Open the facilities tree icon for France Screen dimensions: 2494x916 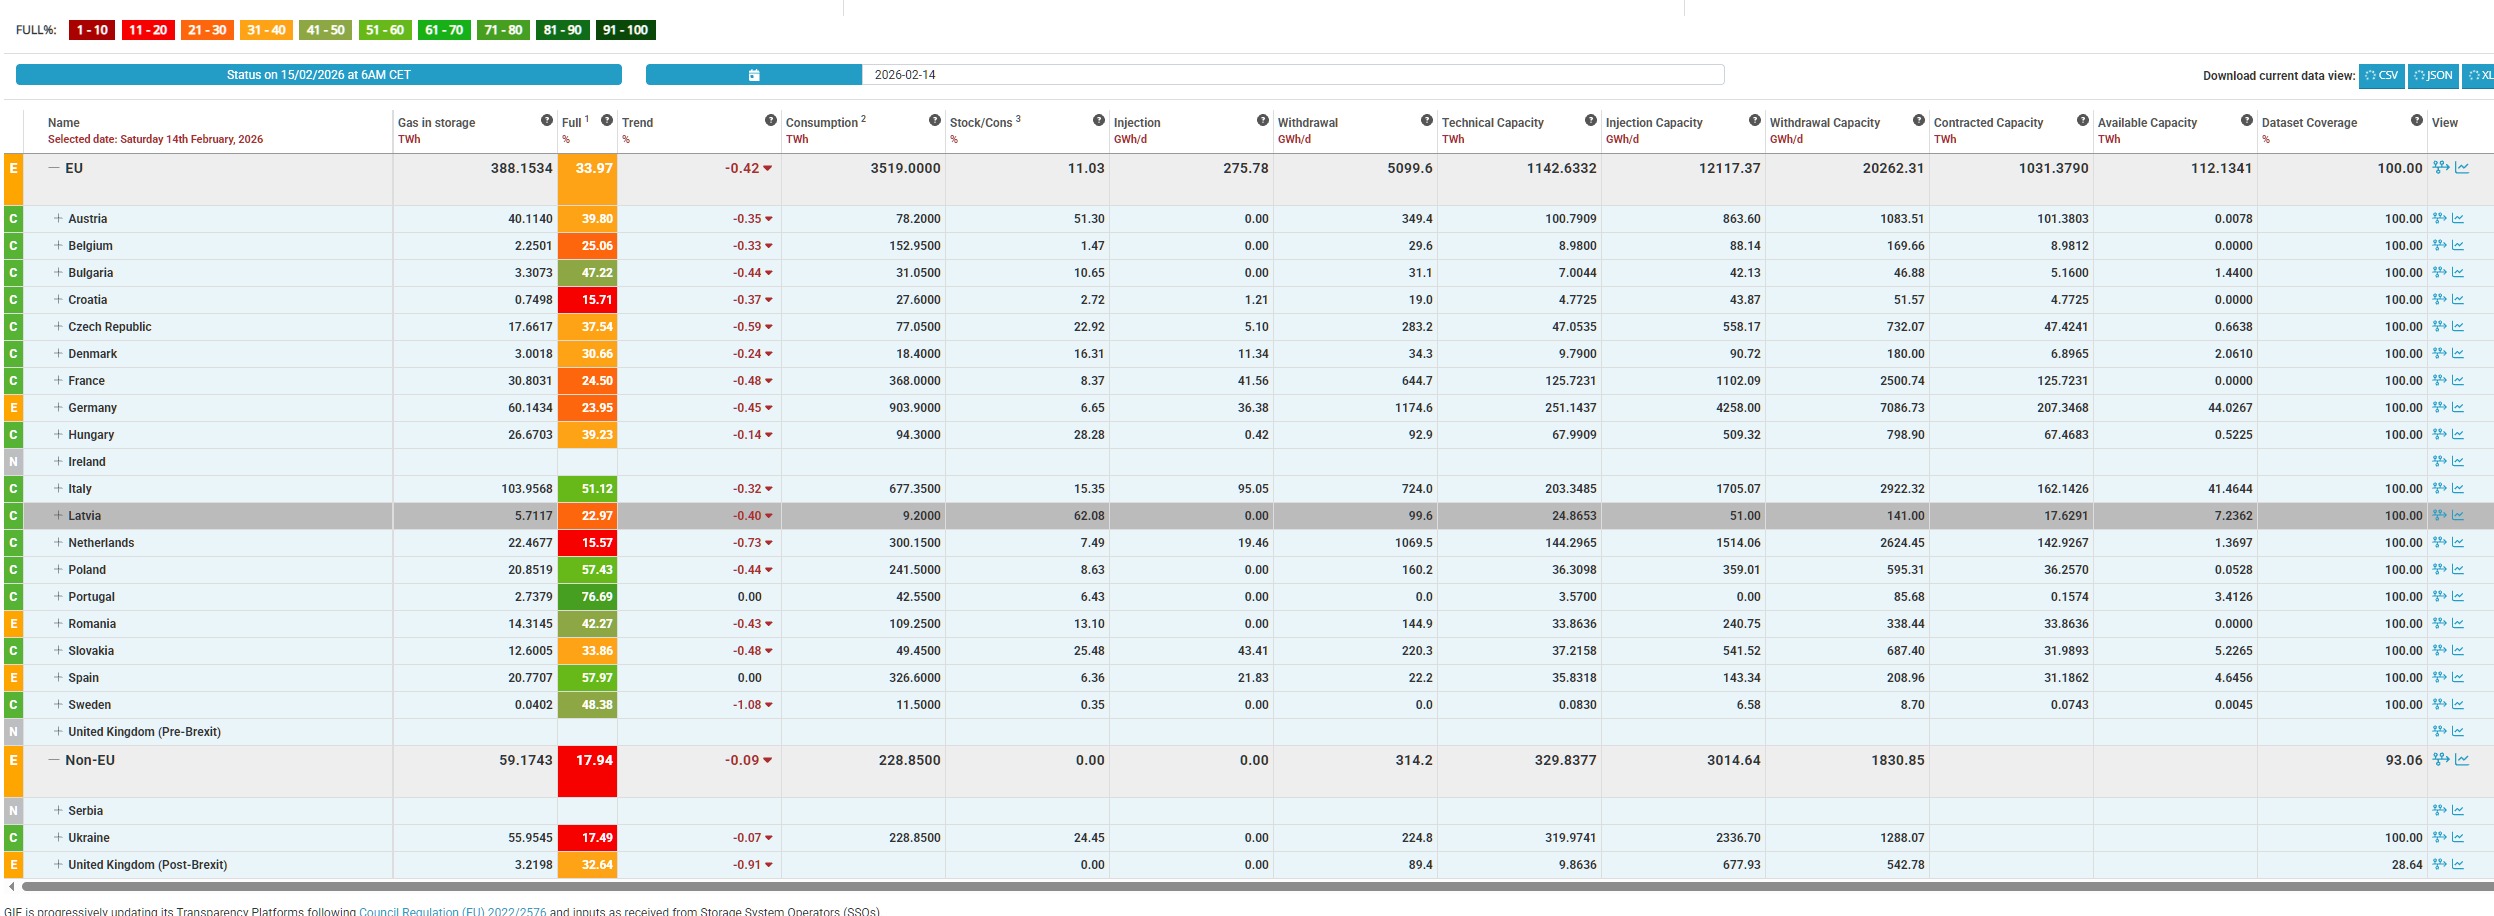pos(2440,381)
